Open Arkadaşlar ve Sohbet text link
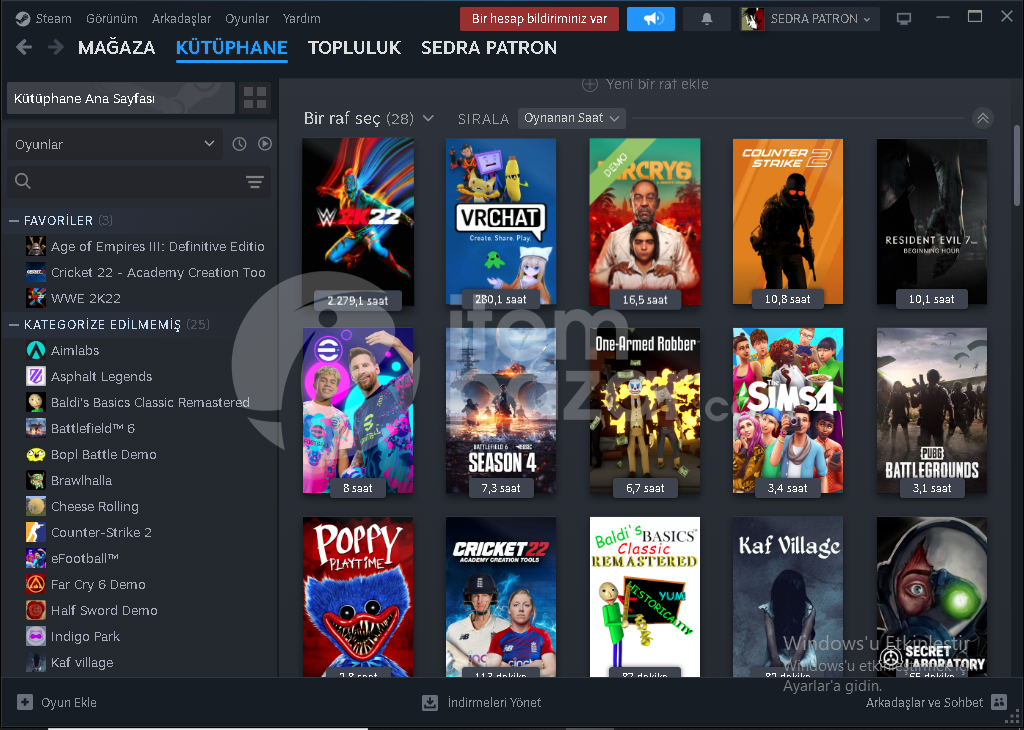1024x730 pixels. click(x=924, y=703)
